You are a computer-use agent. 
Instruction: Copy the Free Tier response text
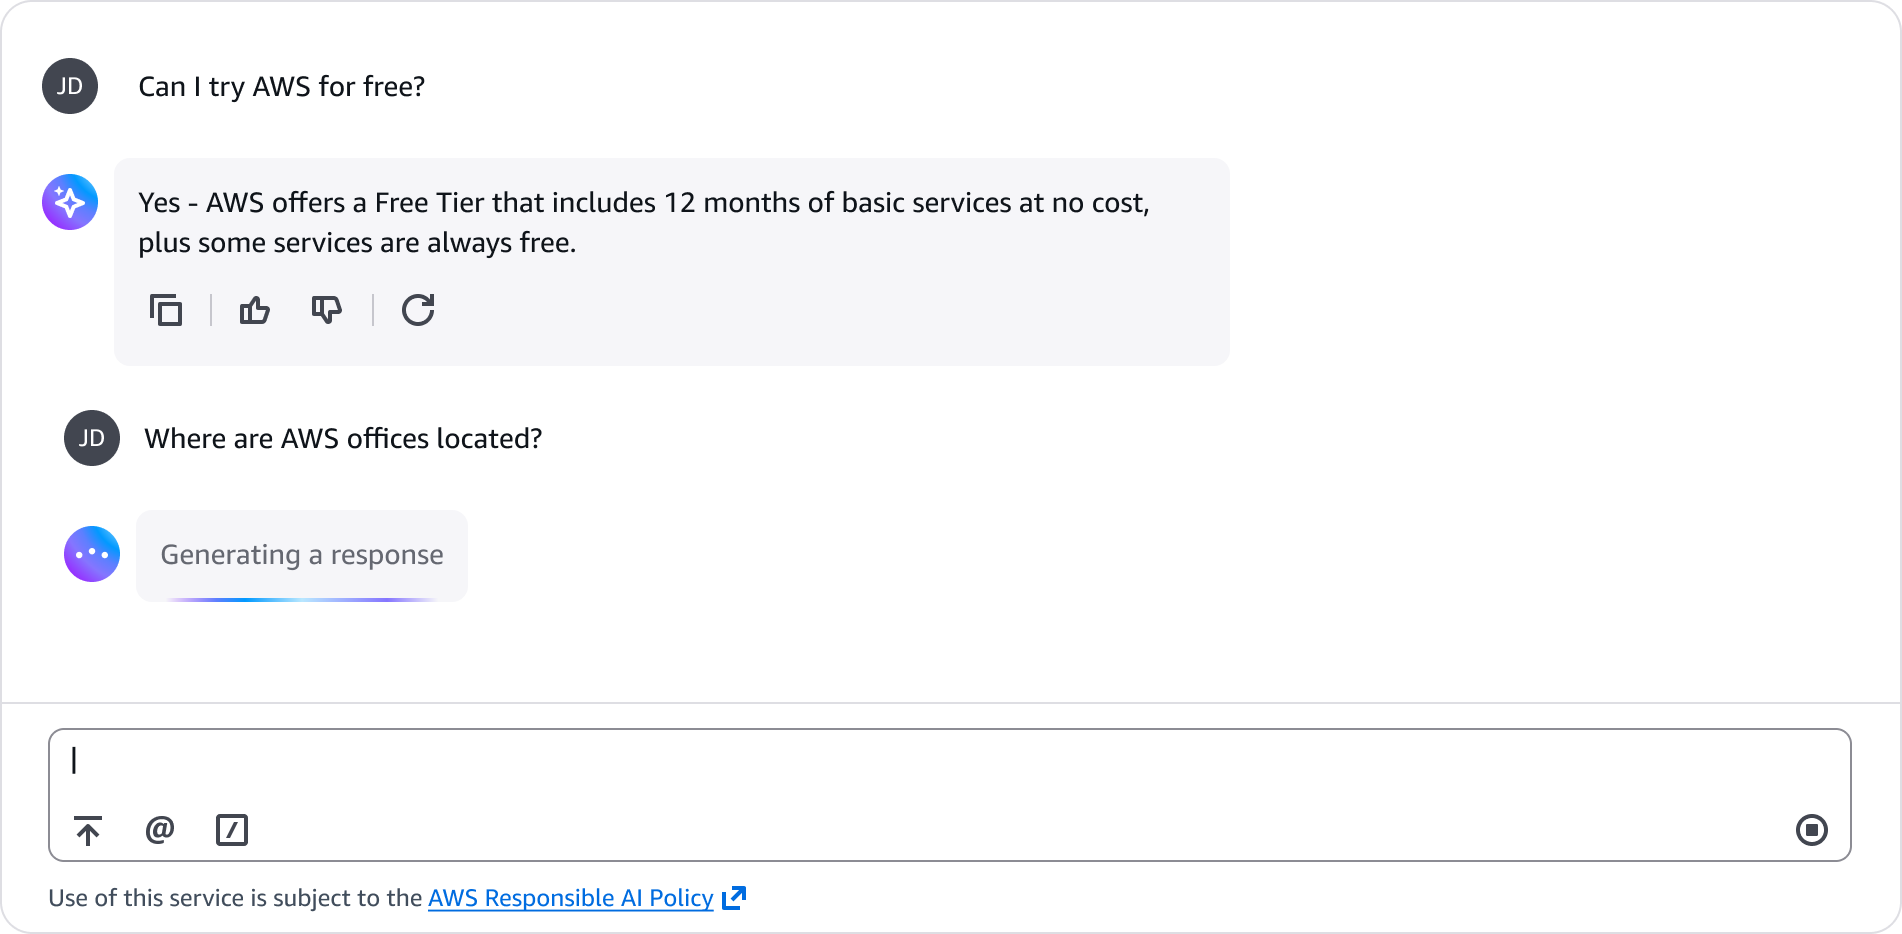click(166, 310)
